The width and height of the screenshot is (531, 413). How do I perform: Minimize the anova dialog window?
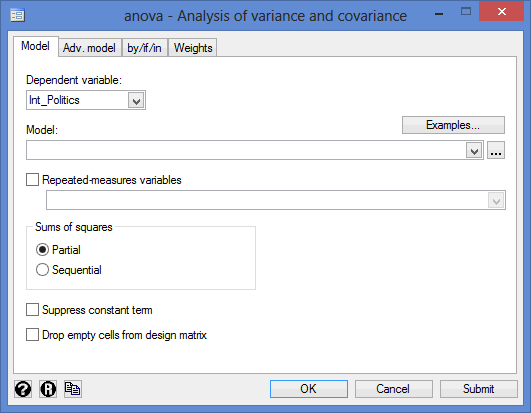[x=439, y=14]
